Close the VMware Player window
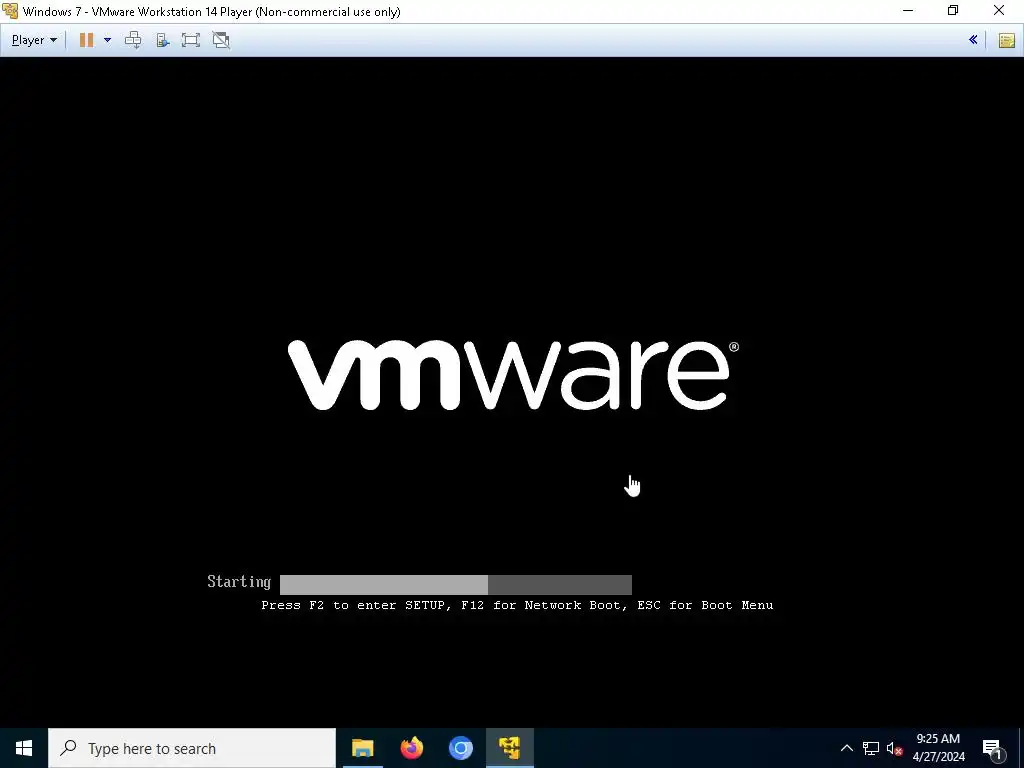 click(999, 11)
